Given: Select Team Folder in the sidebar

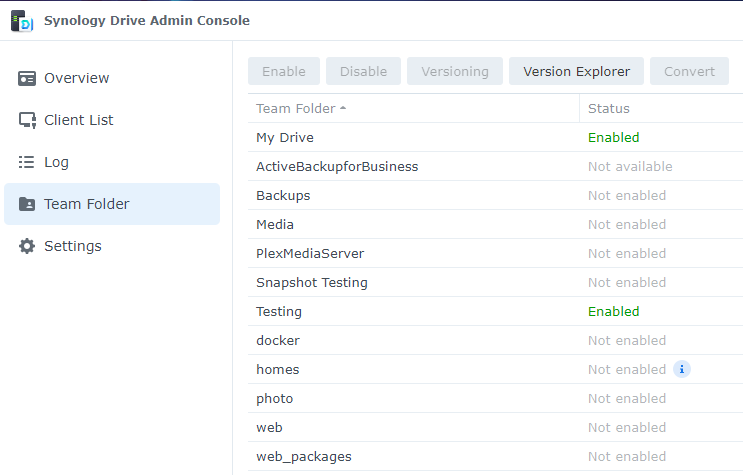Looking at the screenshot, I should 112,204.
